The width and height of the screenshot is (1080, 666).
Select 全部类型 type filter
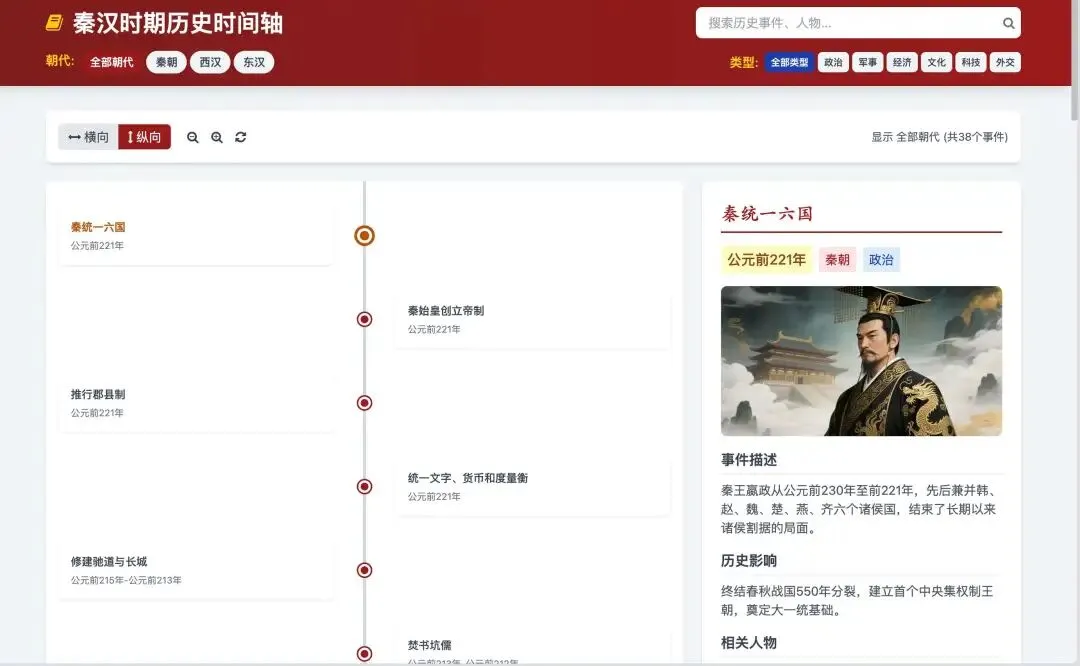click(789, 62)
